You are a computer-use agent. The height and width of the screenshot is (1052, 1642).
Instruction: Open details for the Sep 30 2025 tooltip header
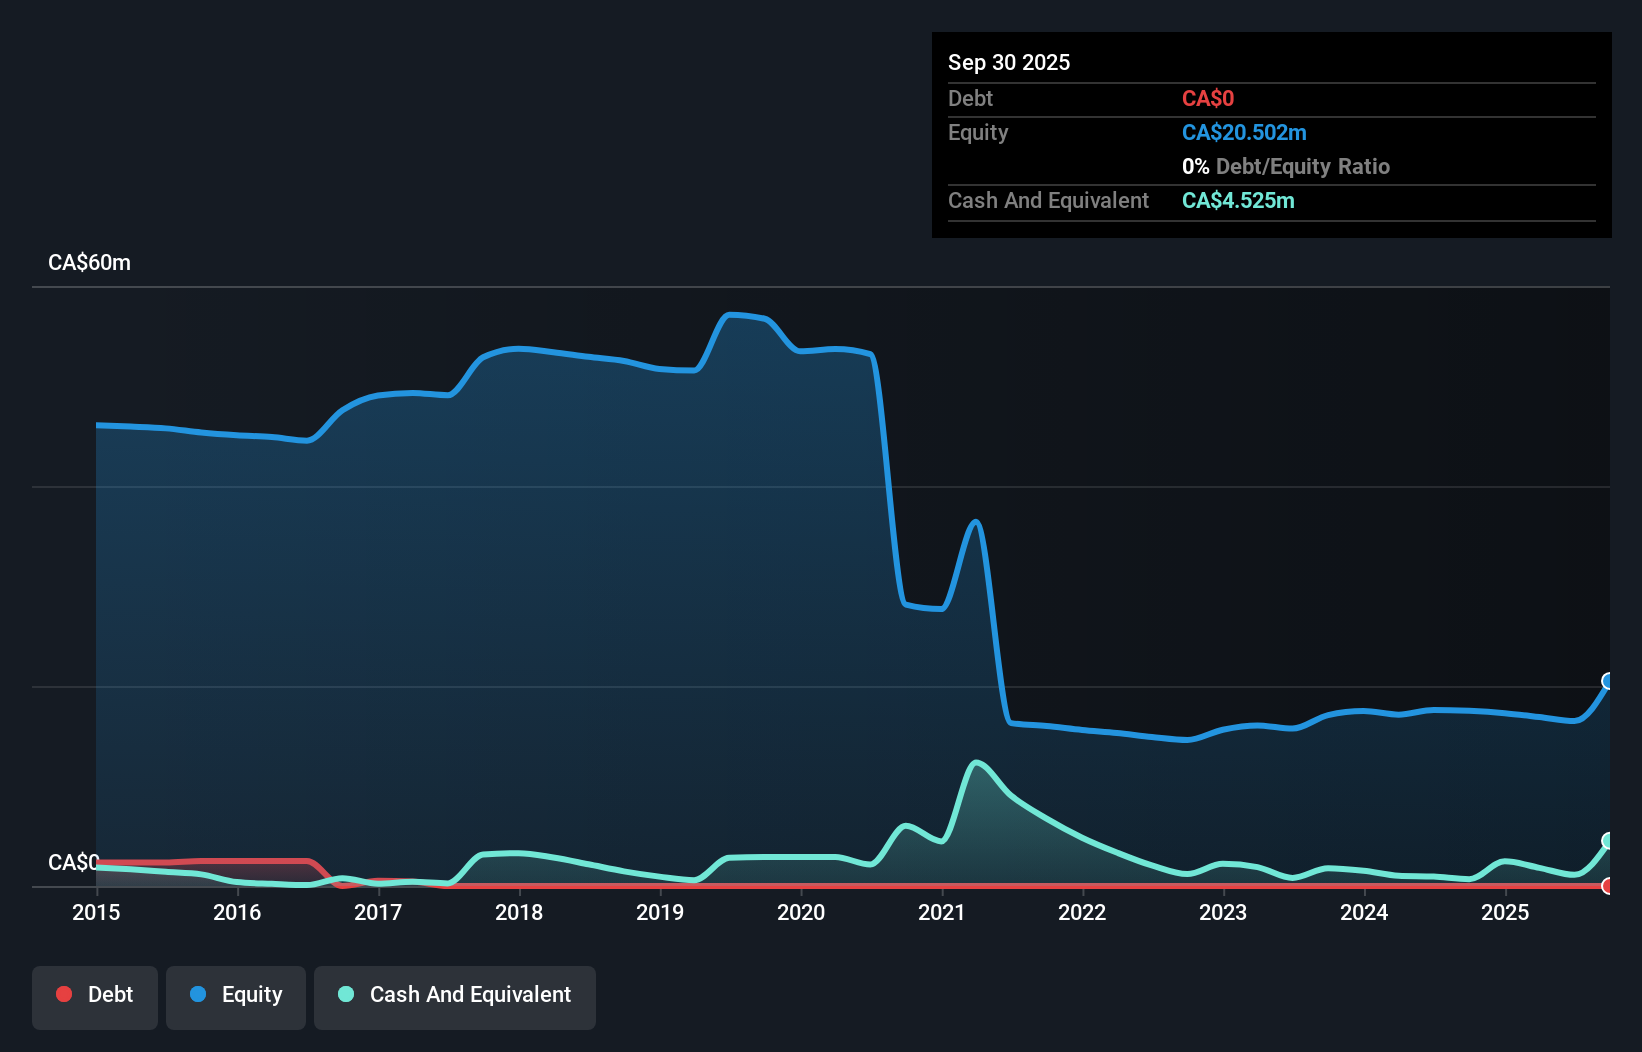(1009, 62)
